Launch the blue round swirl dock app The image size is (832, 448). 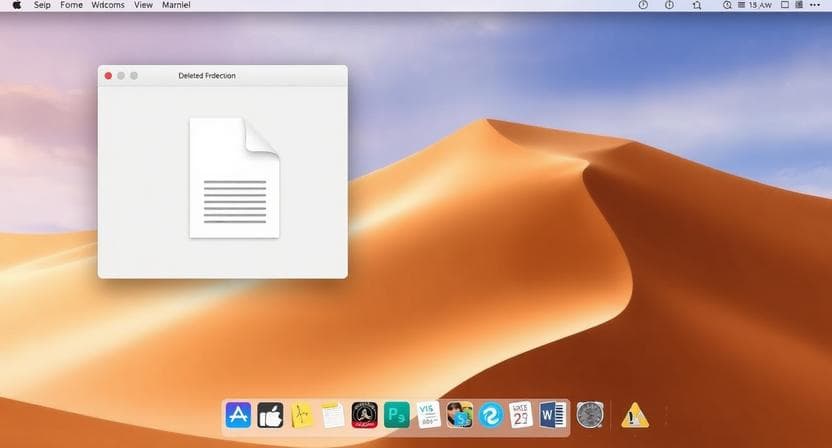[491, 415]
